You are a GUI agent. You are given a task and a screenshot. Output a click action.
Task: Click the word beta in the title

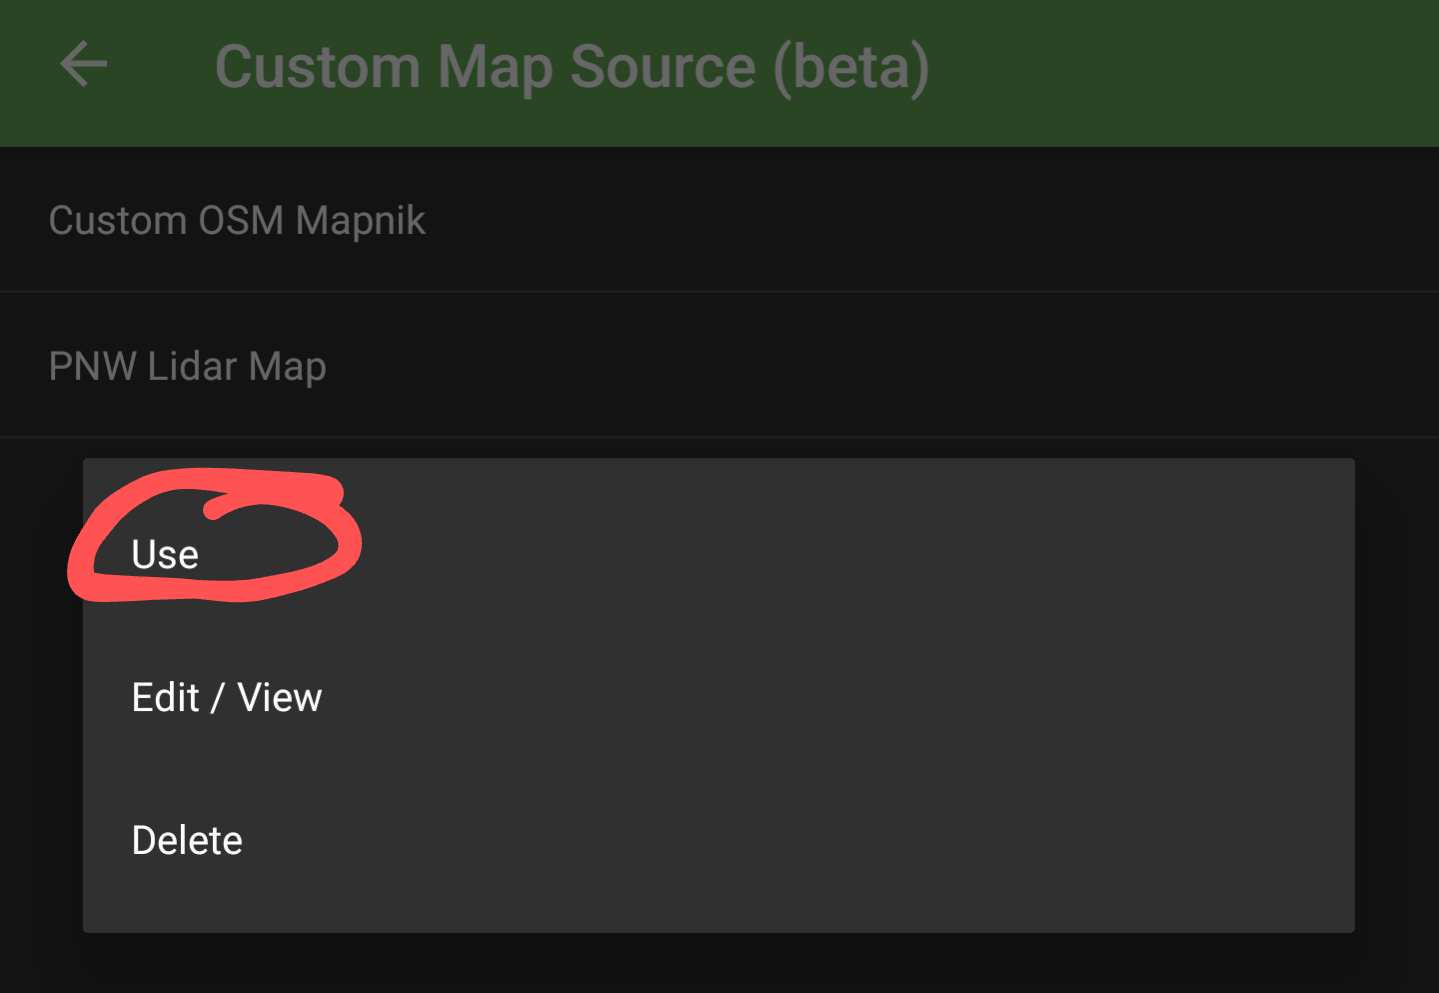[x=851, y=67]
